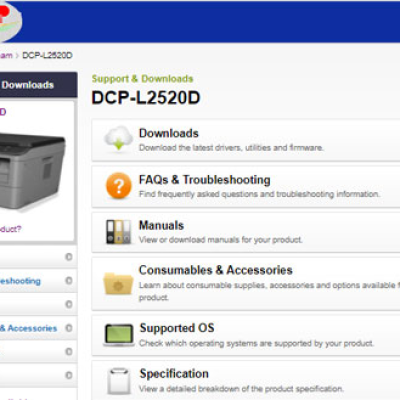Click the Downloads cloud icon
The width and height of the screenshot is (400, 400).
tap(118, 138)
